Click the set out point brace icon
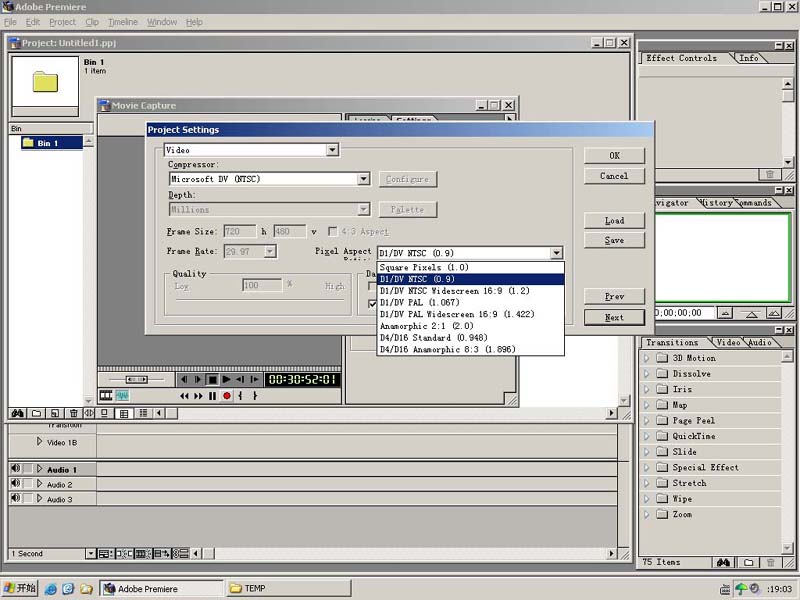The image size is (800, 600). pos(255,395)
